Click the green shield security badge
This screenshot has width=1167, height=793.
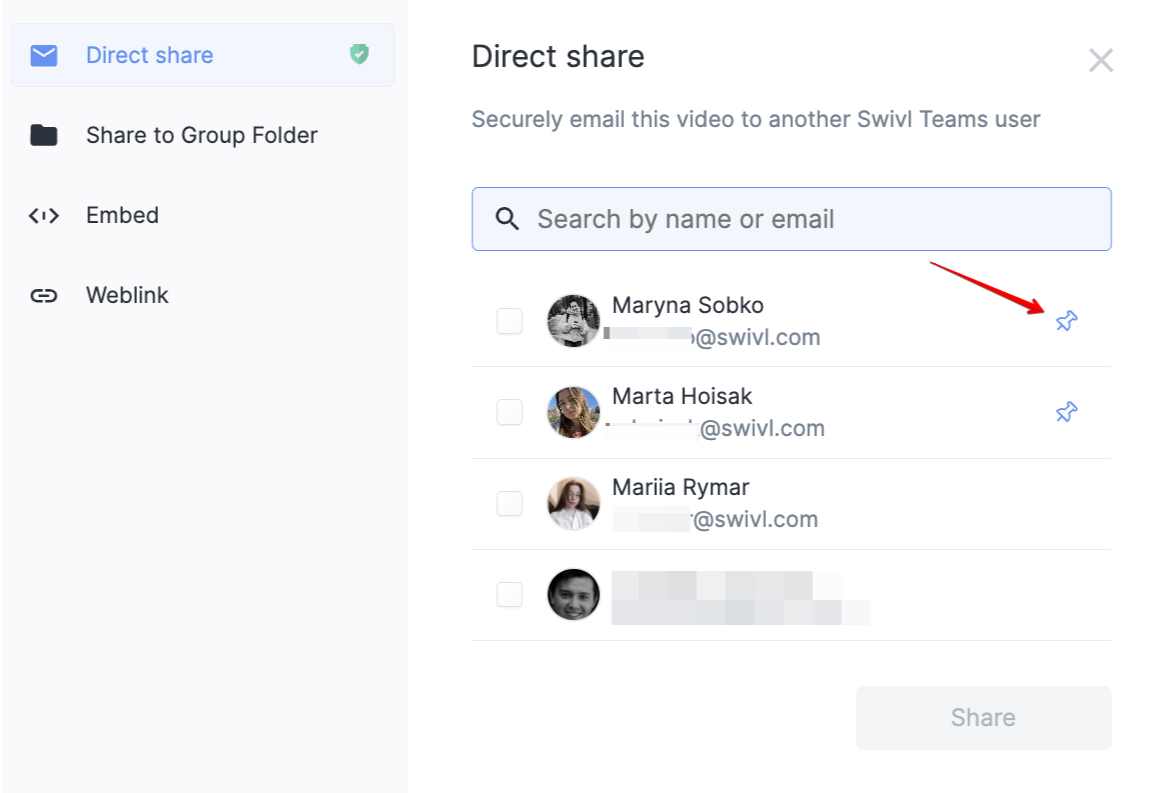(359, 54)
